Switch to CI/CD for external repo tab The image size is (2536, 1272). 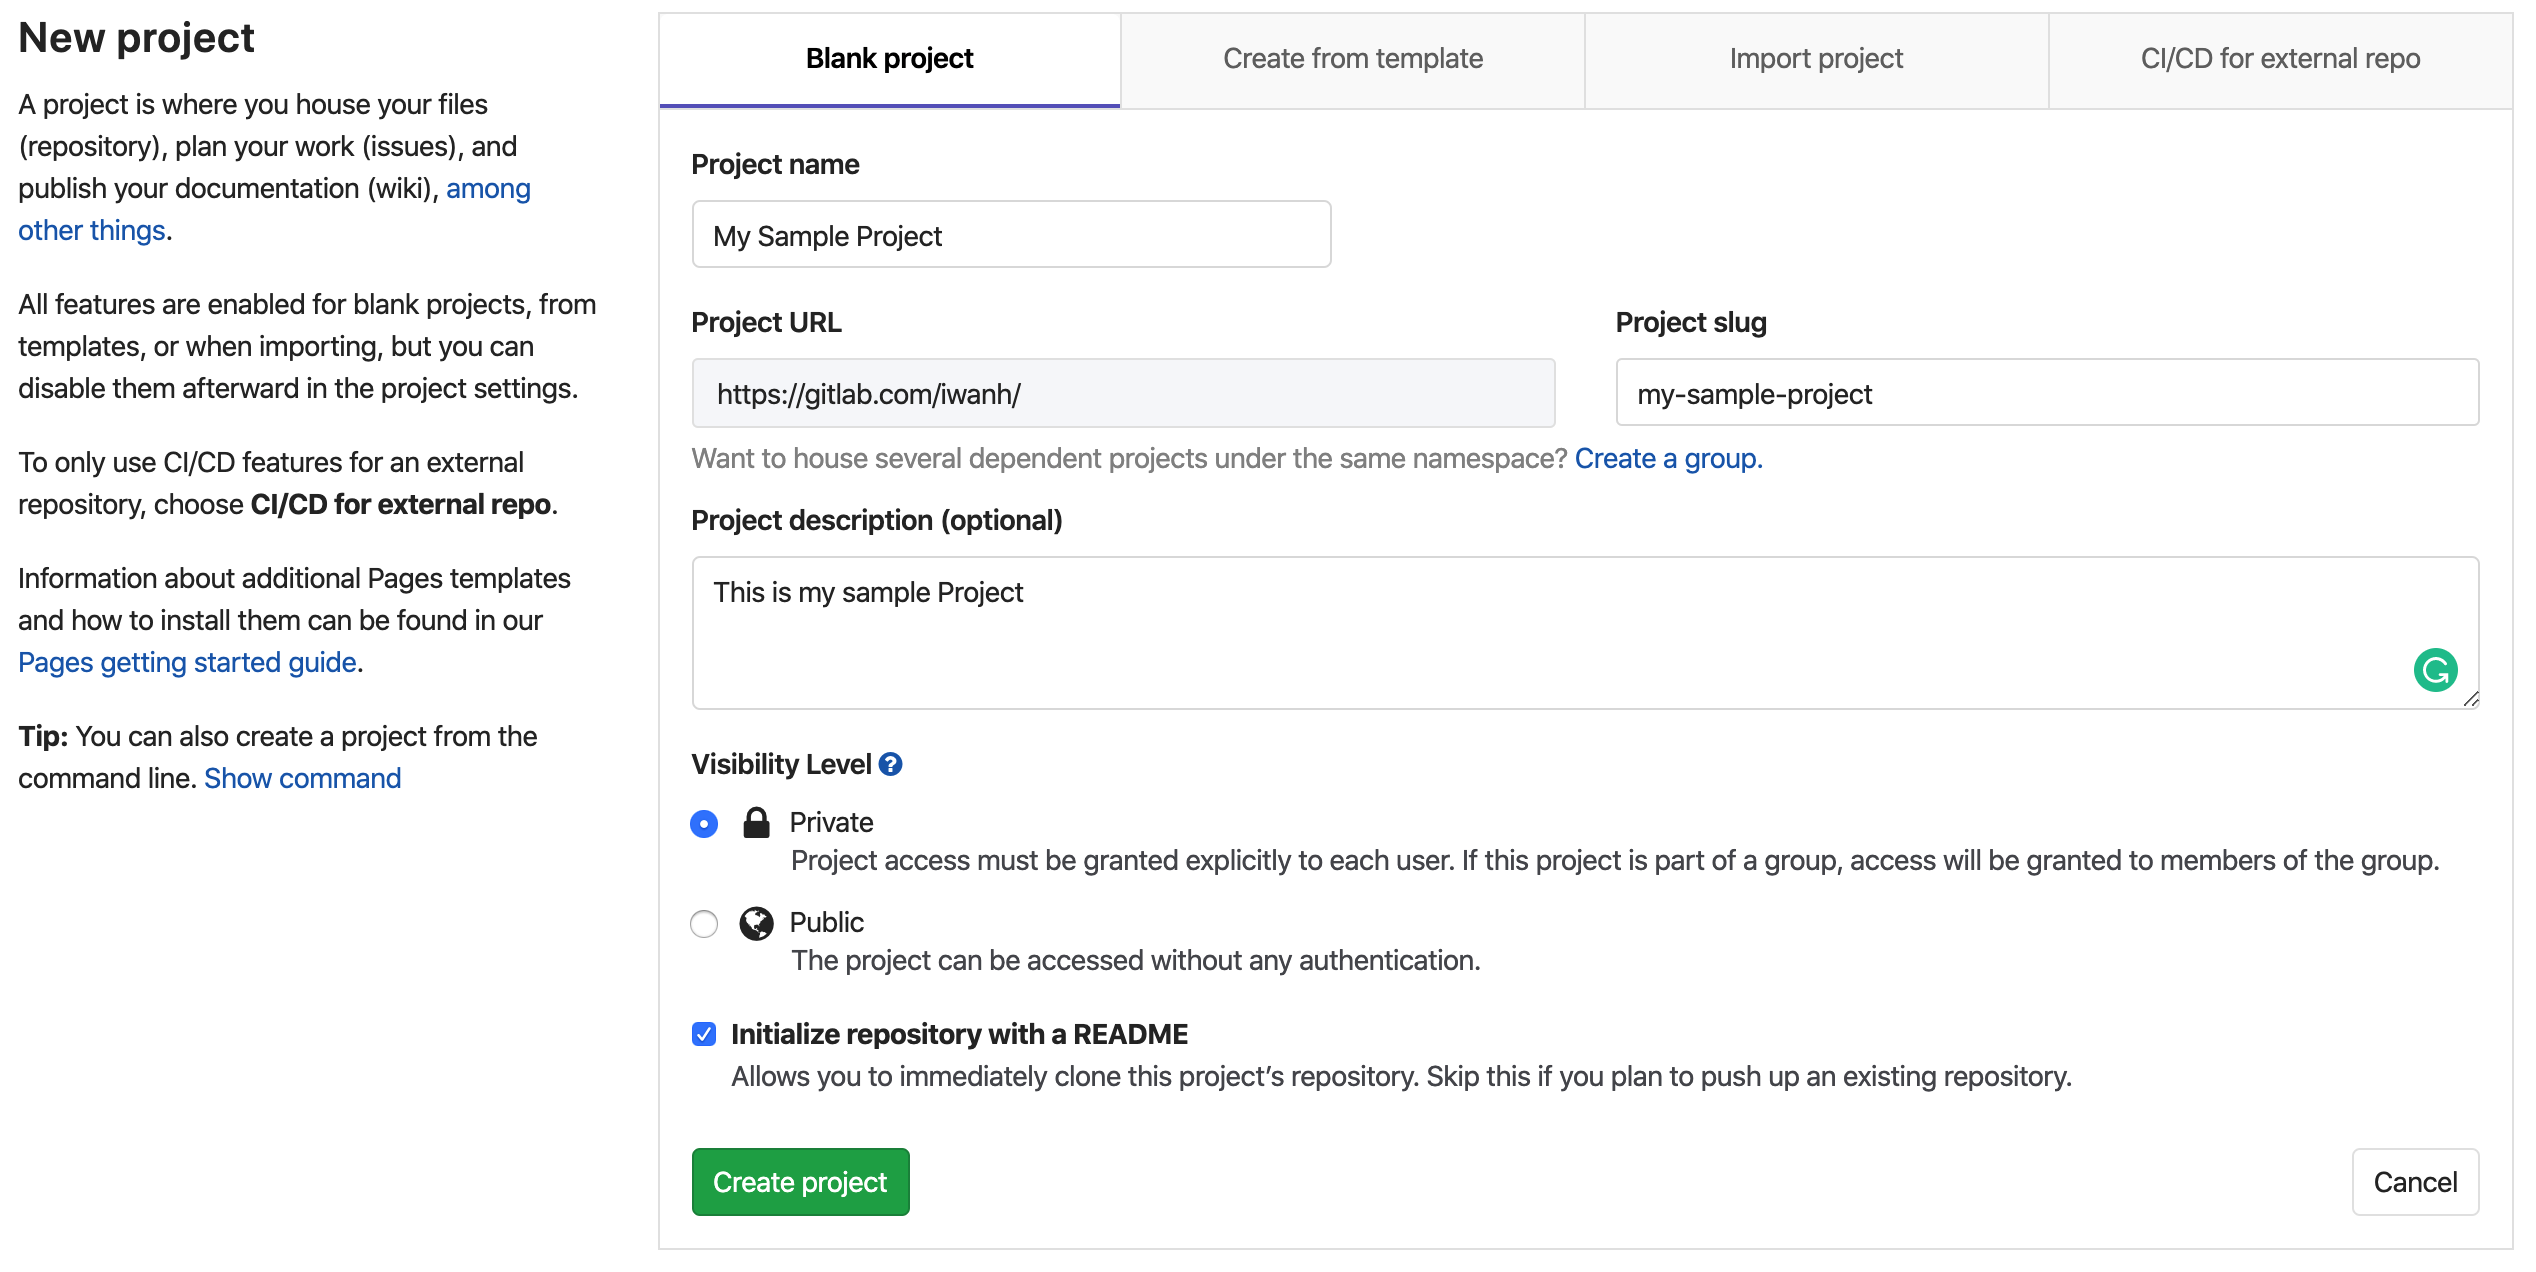[2280, 59]
